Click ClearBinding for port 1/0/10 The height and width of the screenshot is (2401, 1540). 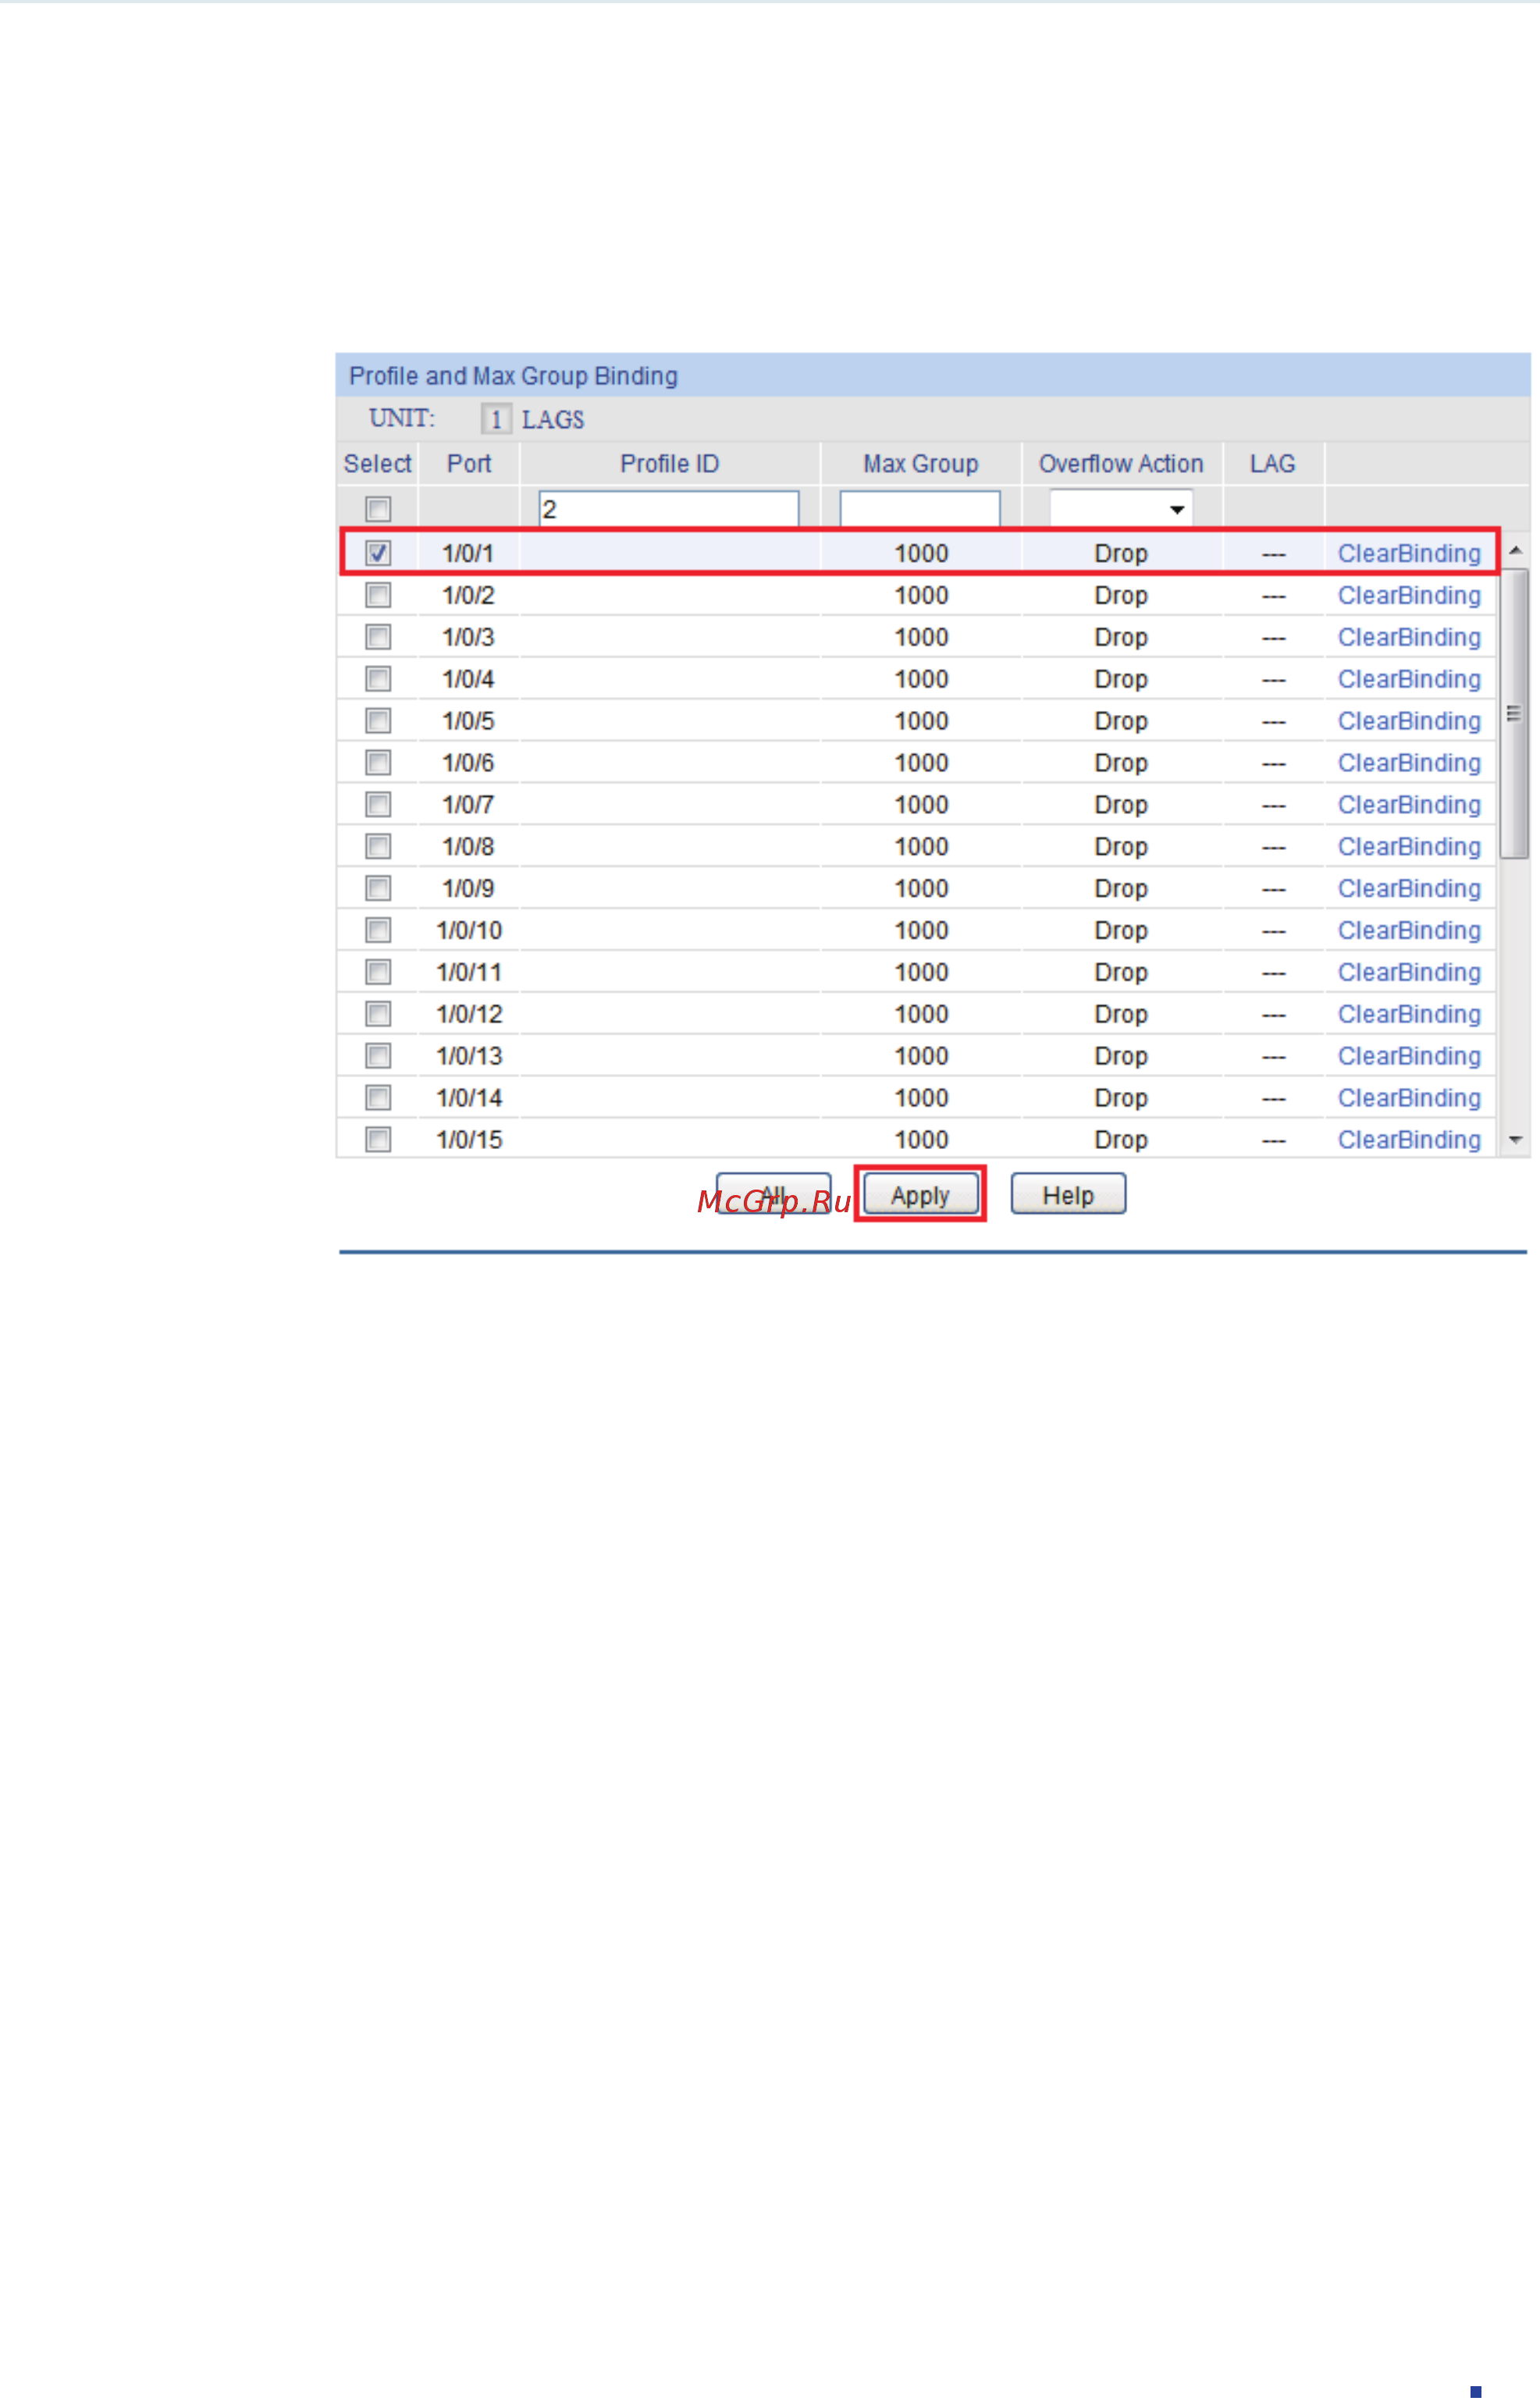click(1409, 932)
